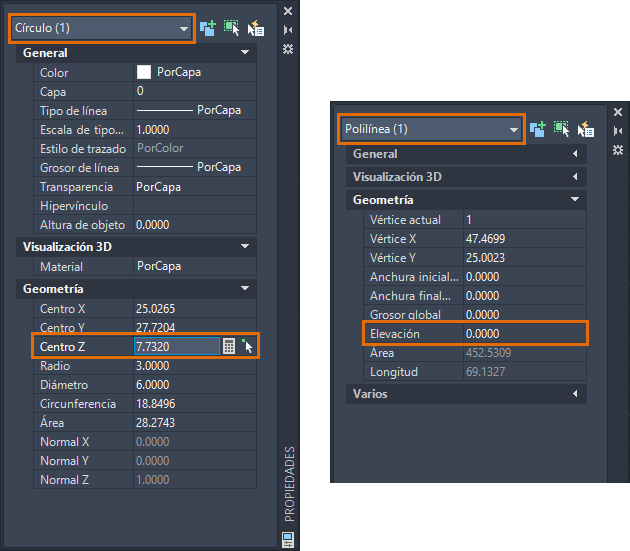The image size is (630, 551).
Task: Toggle PICKADD value icon in Polilínea palette
Action: pos(538,129)
